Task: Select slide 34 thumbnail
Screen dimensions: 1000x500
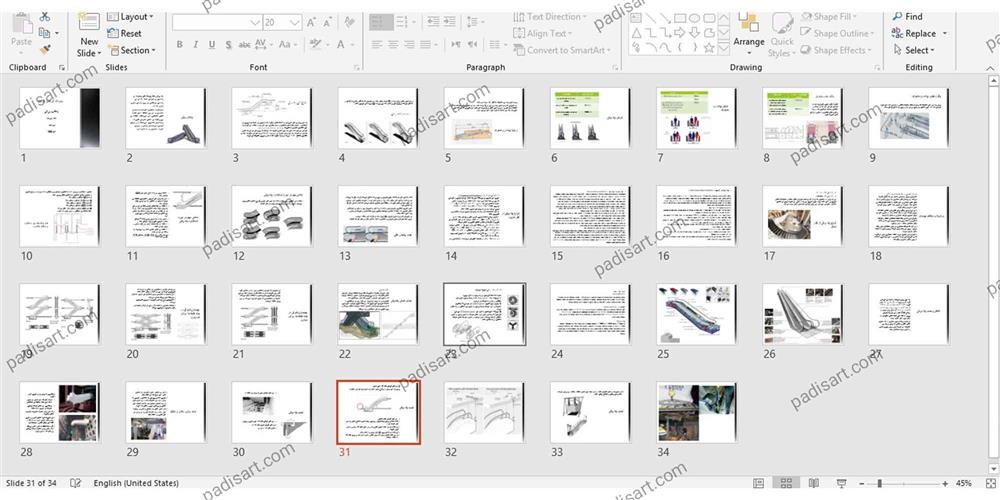Action: coord(696,412)
